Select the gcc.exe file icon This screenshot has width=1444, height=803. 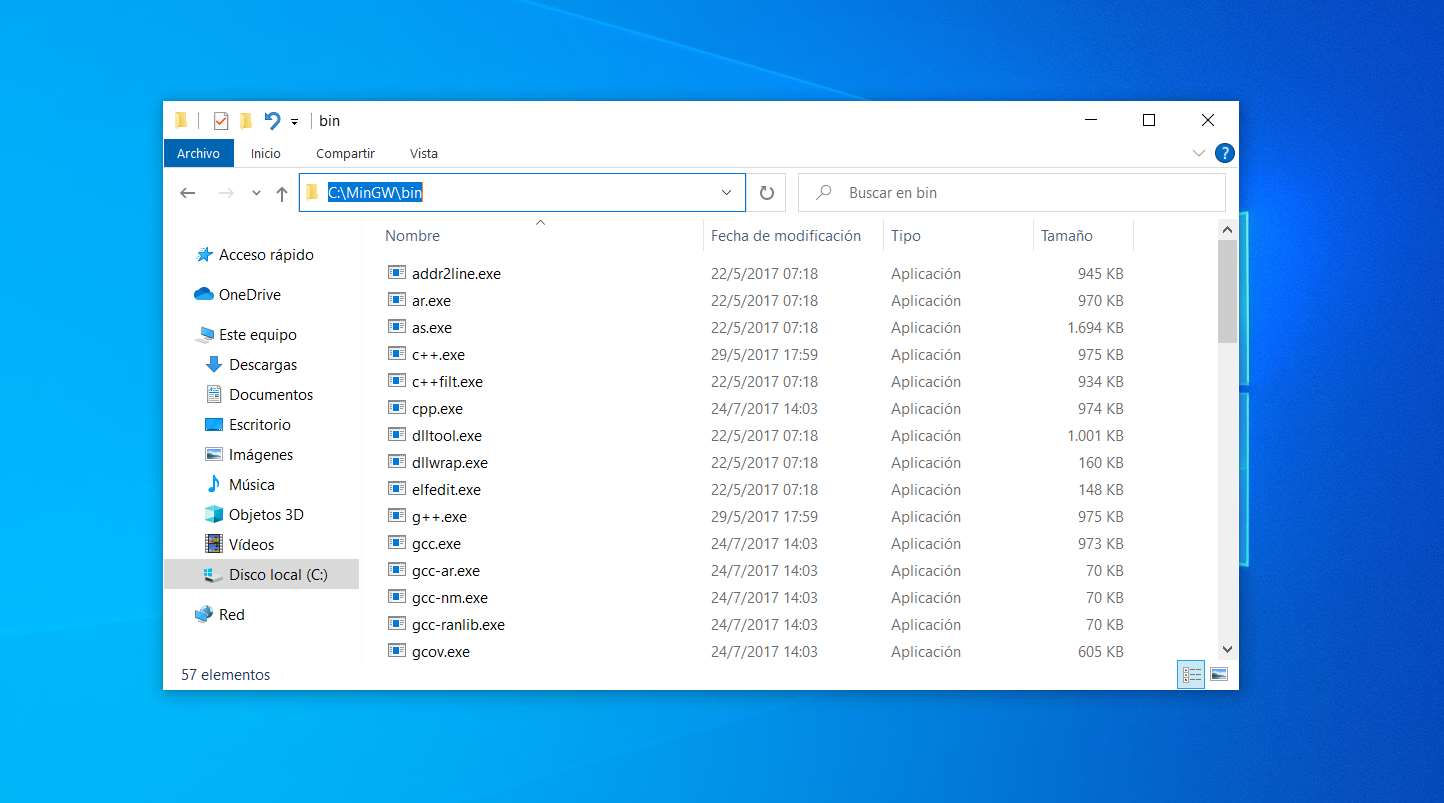coord(397,544)
